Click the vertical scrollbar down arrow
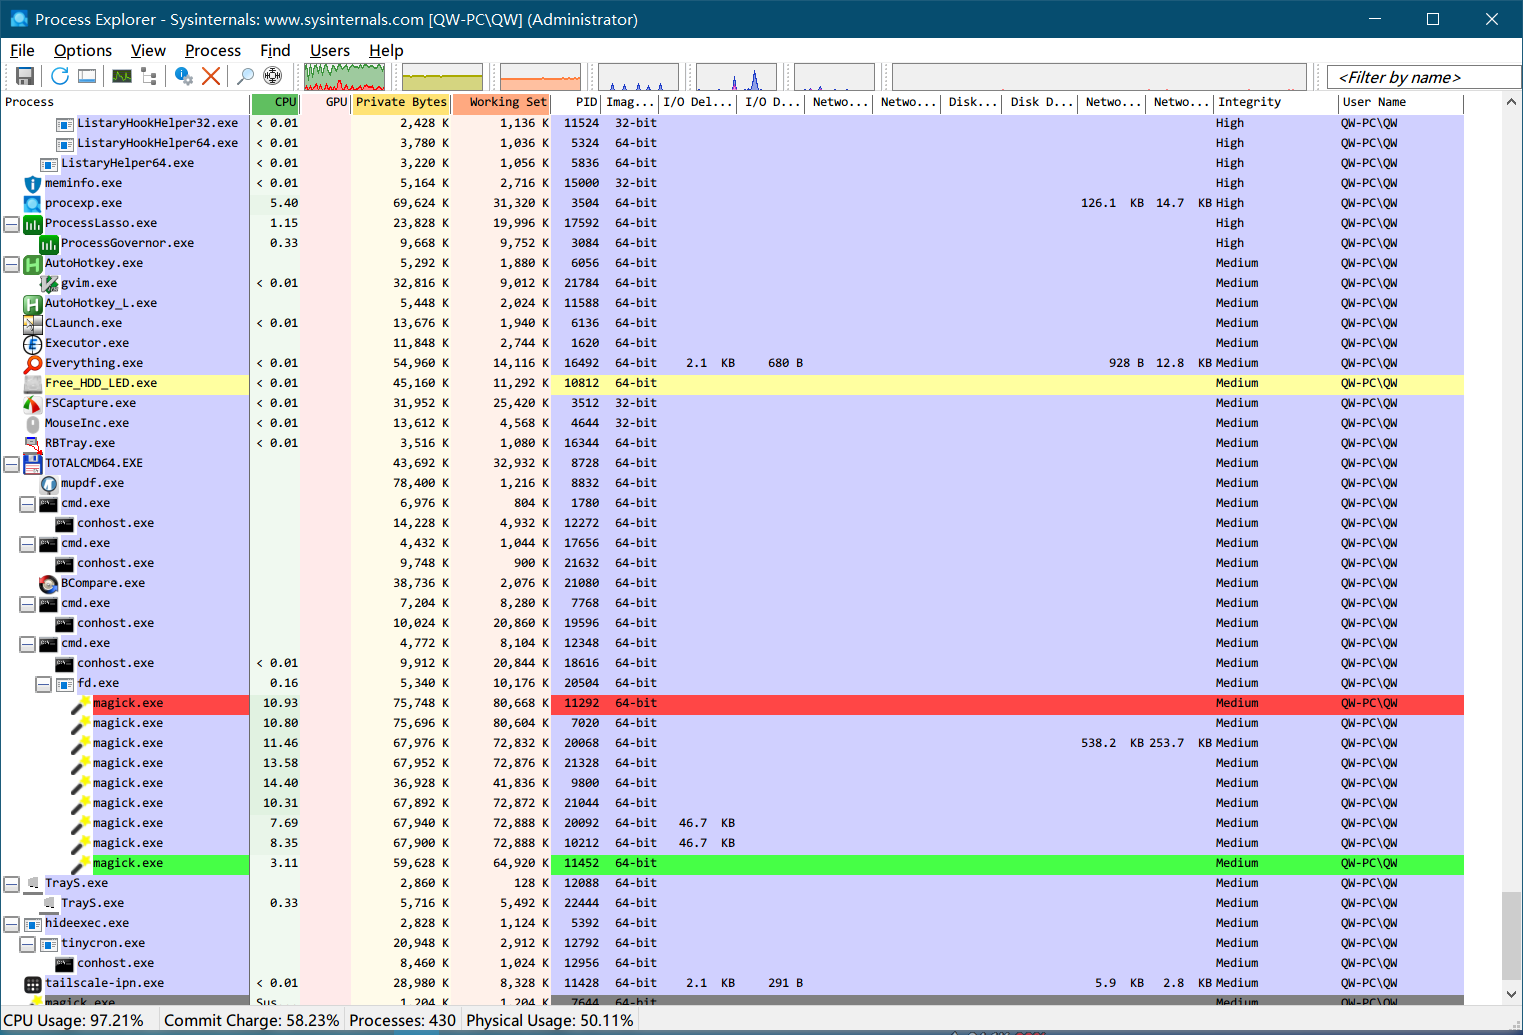The height and width of the screenshot is (1035, 1523). [1511, 994]
